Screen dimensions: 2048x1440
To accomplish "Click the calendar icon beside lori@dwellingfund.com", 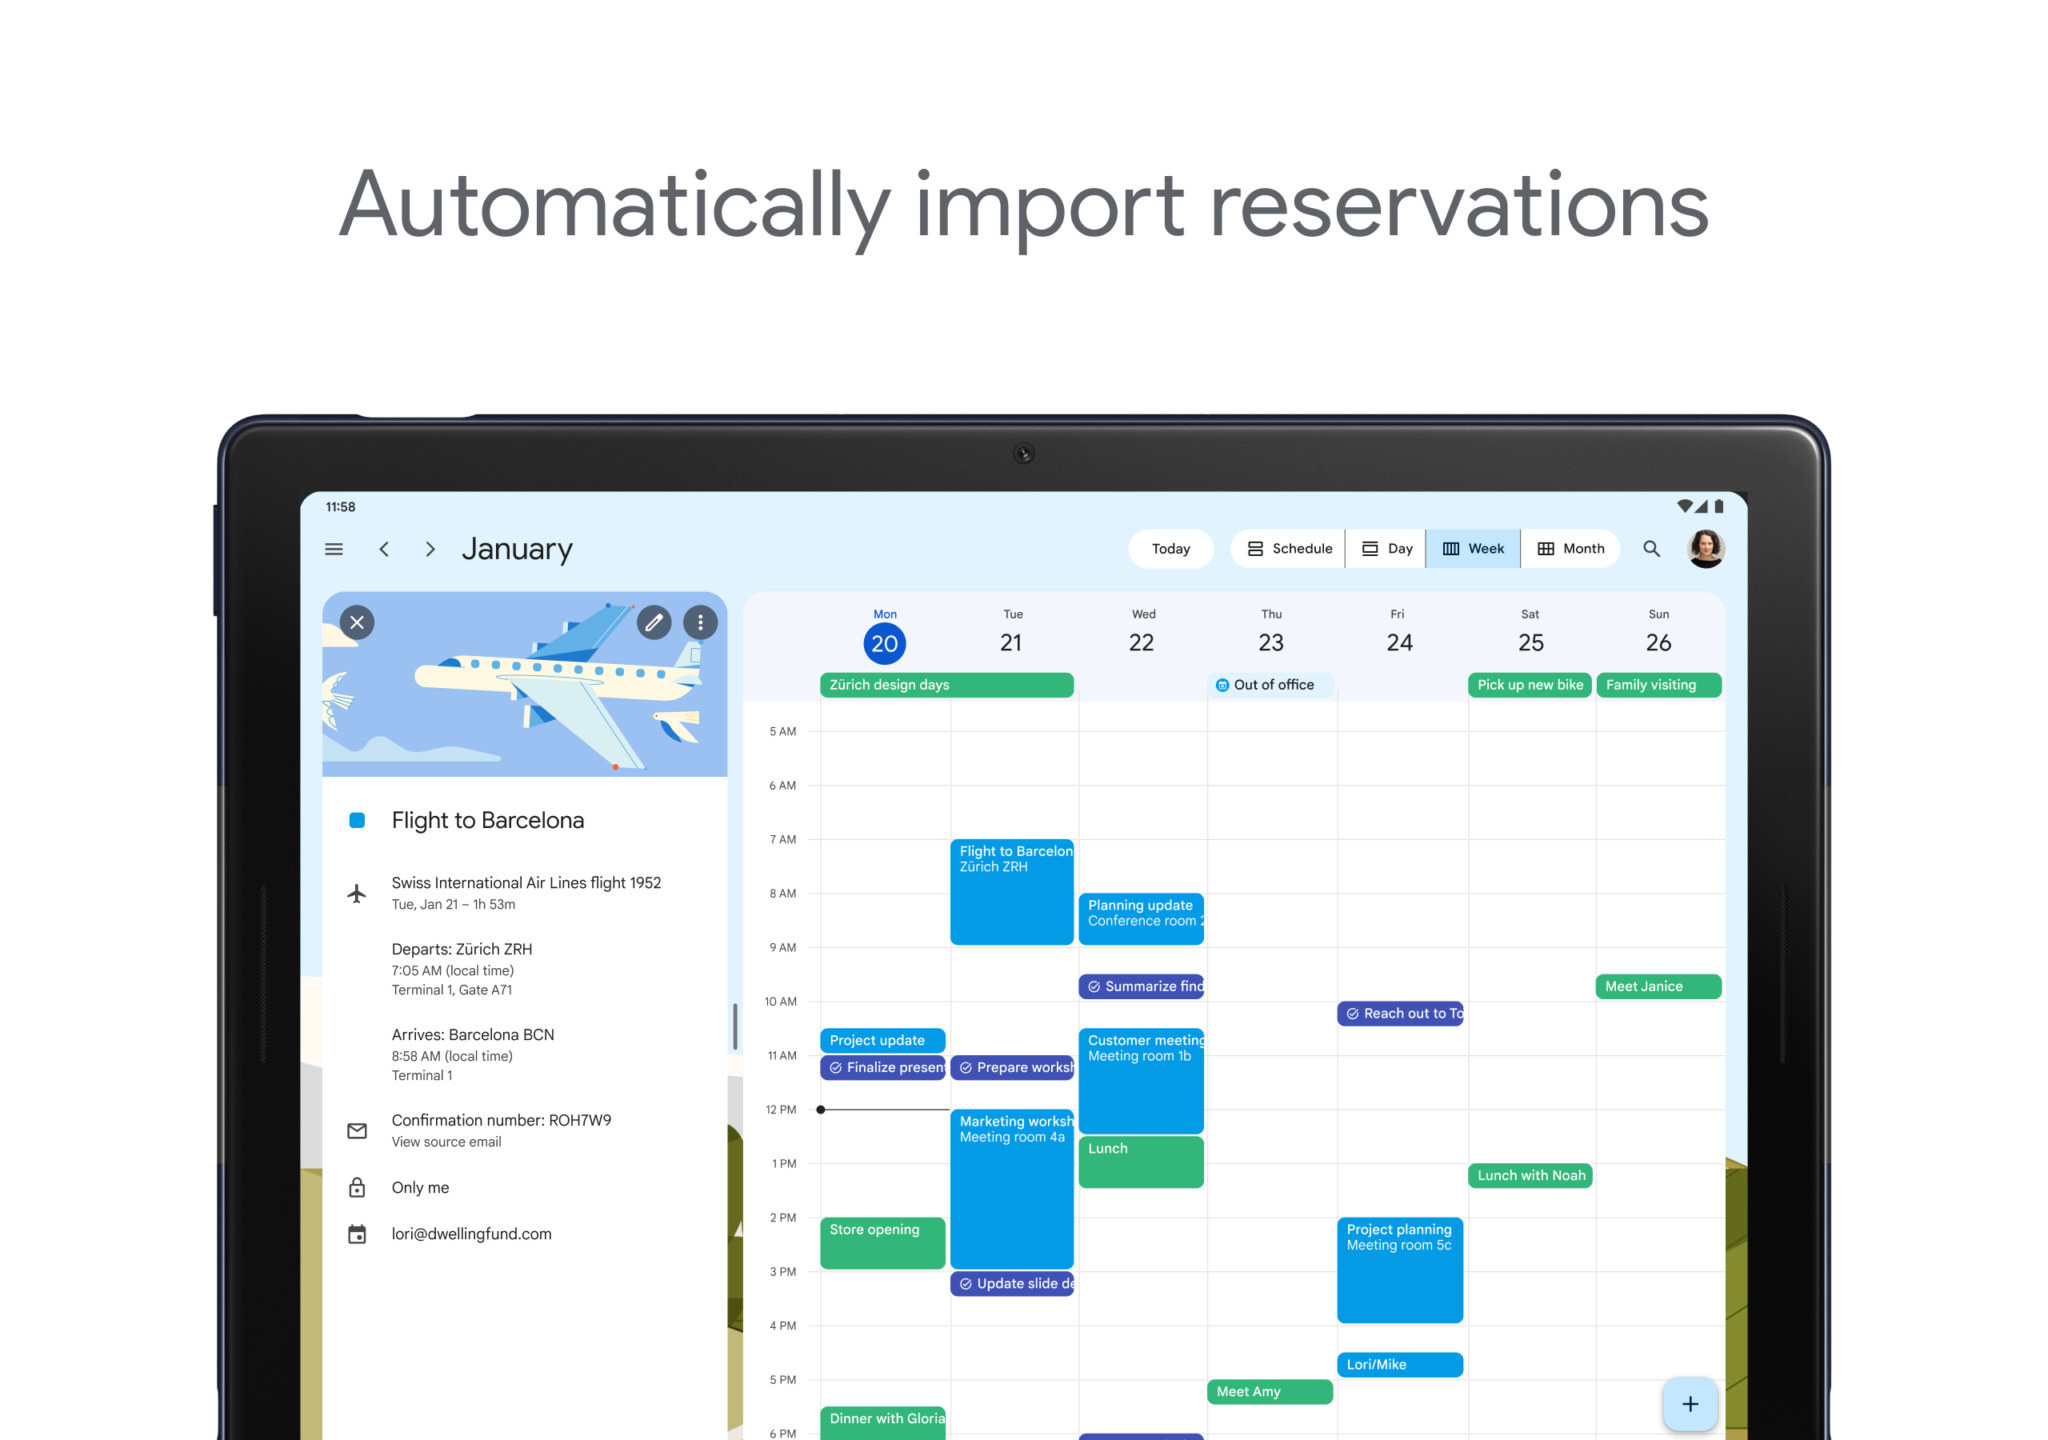I will 357,1234.
